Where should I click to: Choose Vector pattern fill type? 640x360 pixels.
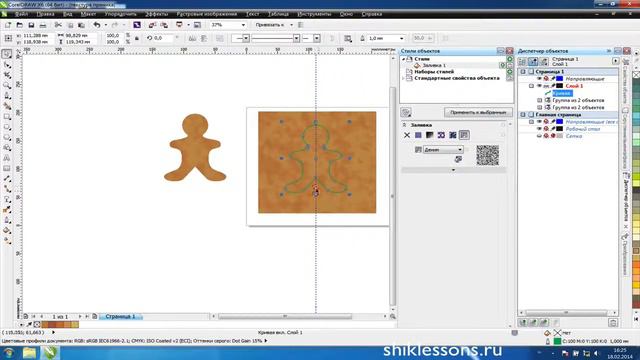(x=441, y=135)
